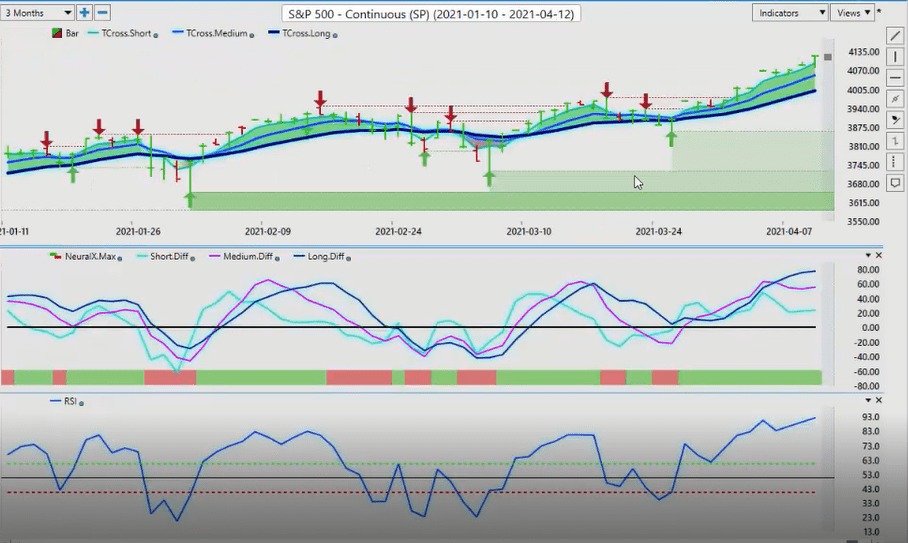Click the red down arrow signal near 2021-02-24
This screenshot has width=908, height=543.
[x=411, y=105]
